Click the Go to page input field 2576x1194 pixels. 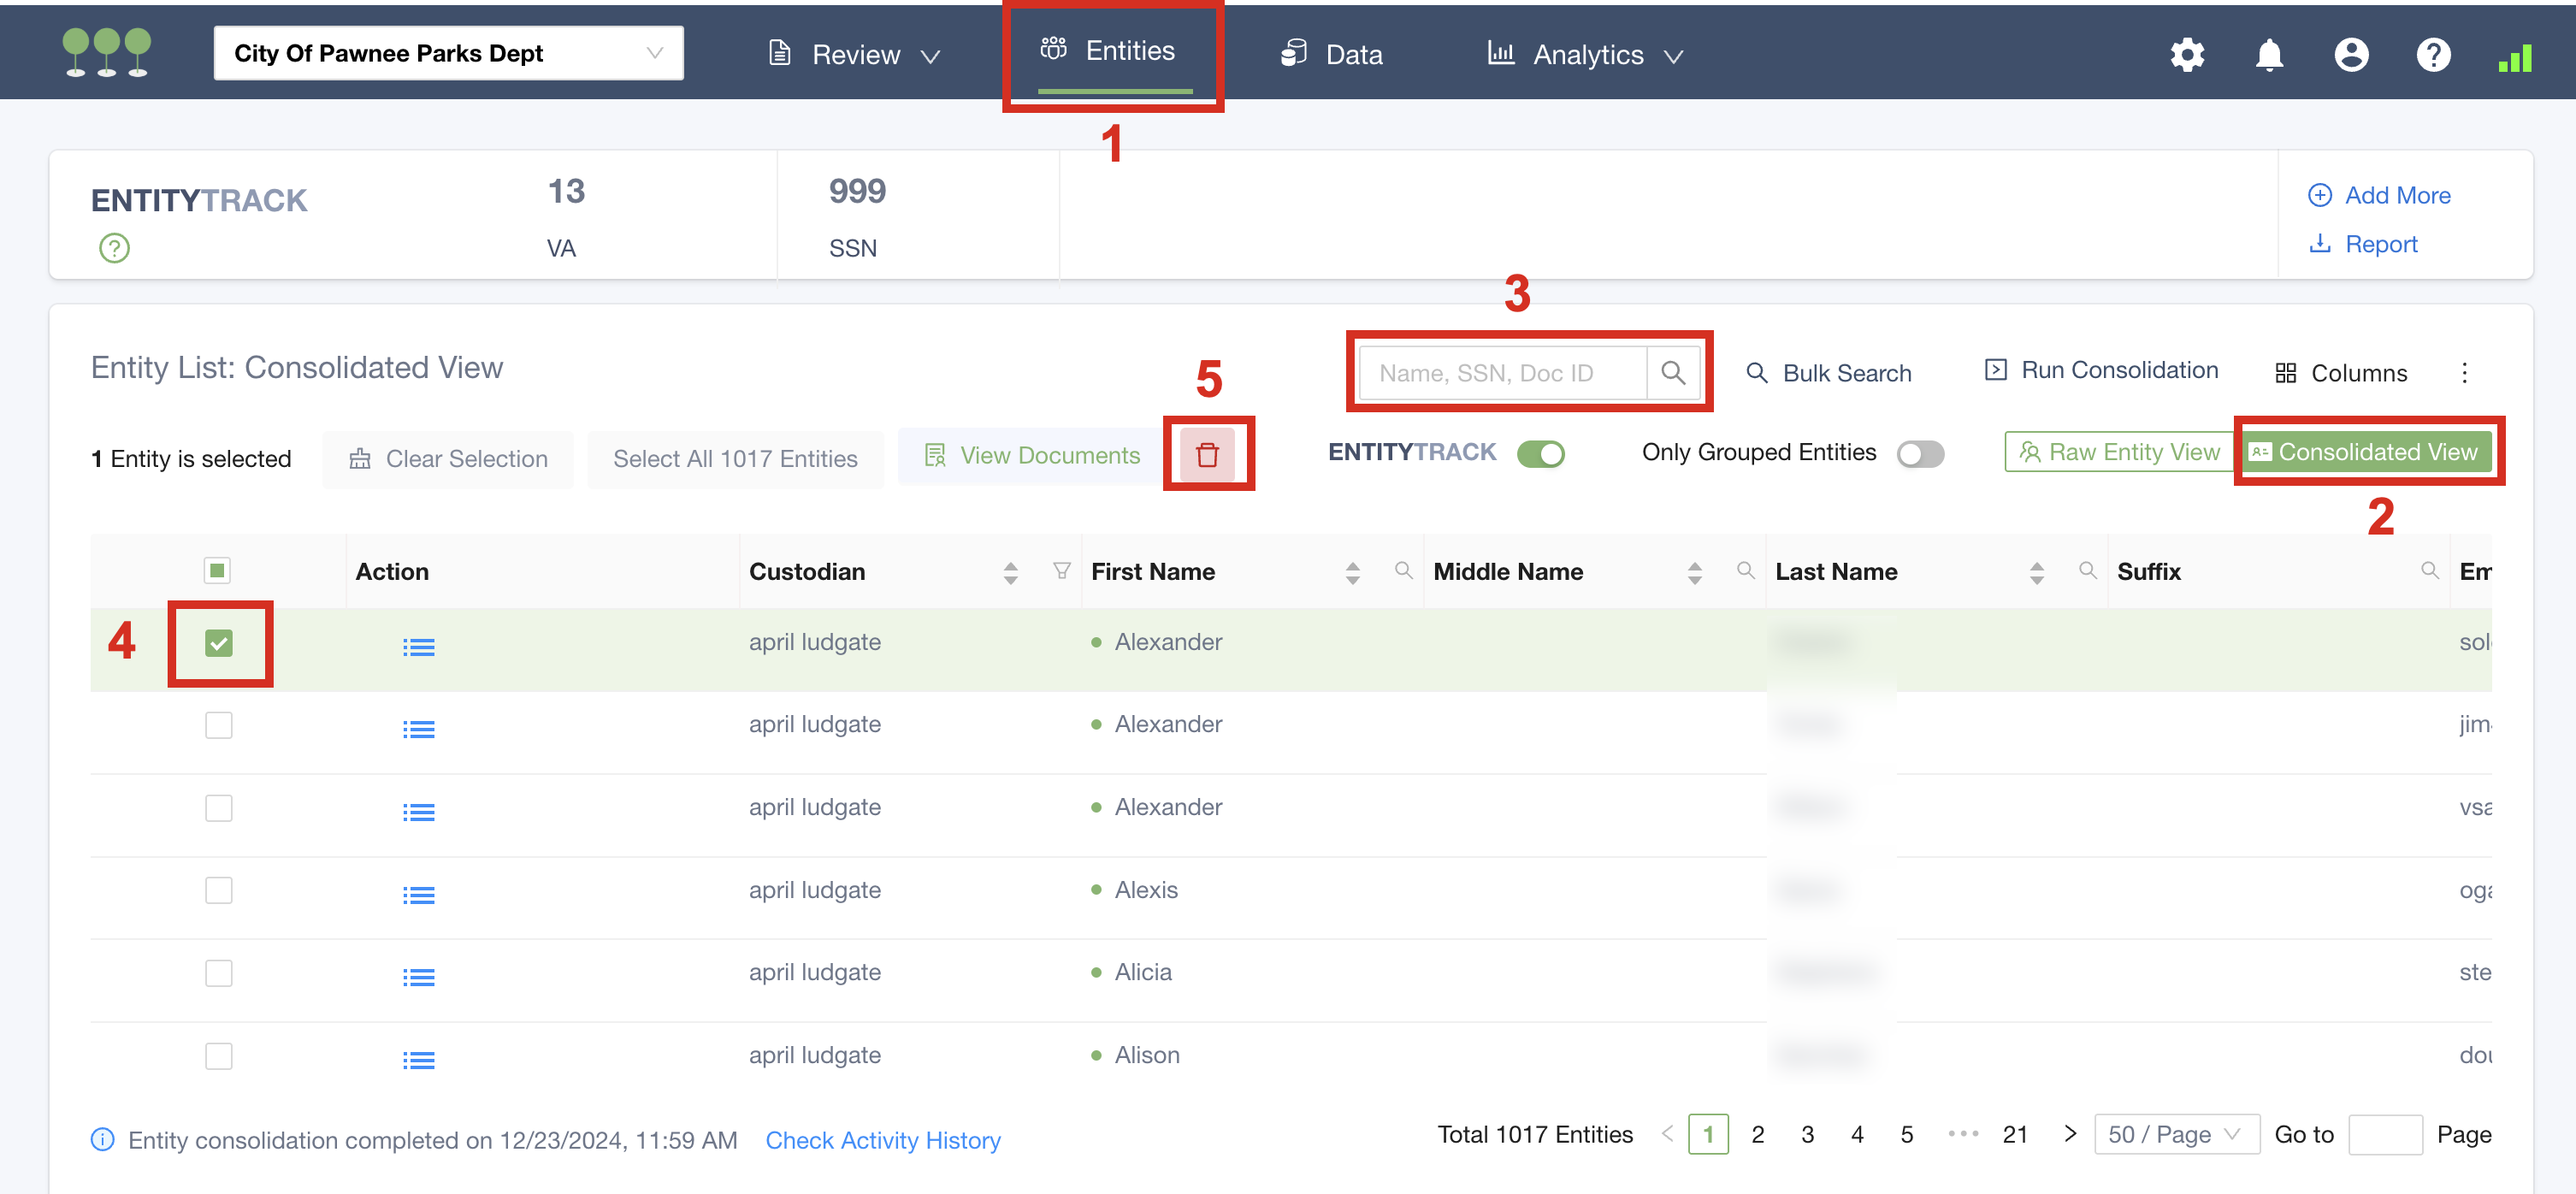click(x=2384, y=1134)
